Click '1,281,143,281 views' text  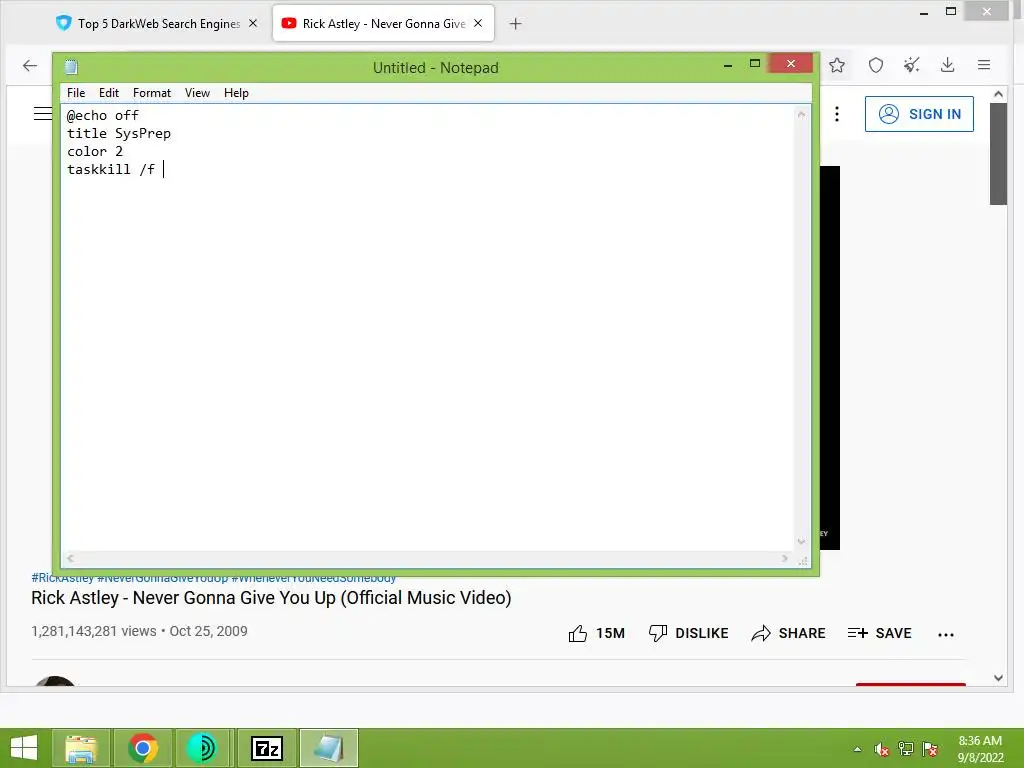point(93,632)
